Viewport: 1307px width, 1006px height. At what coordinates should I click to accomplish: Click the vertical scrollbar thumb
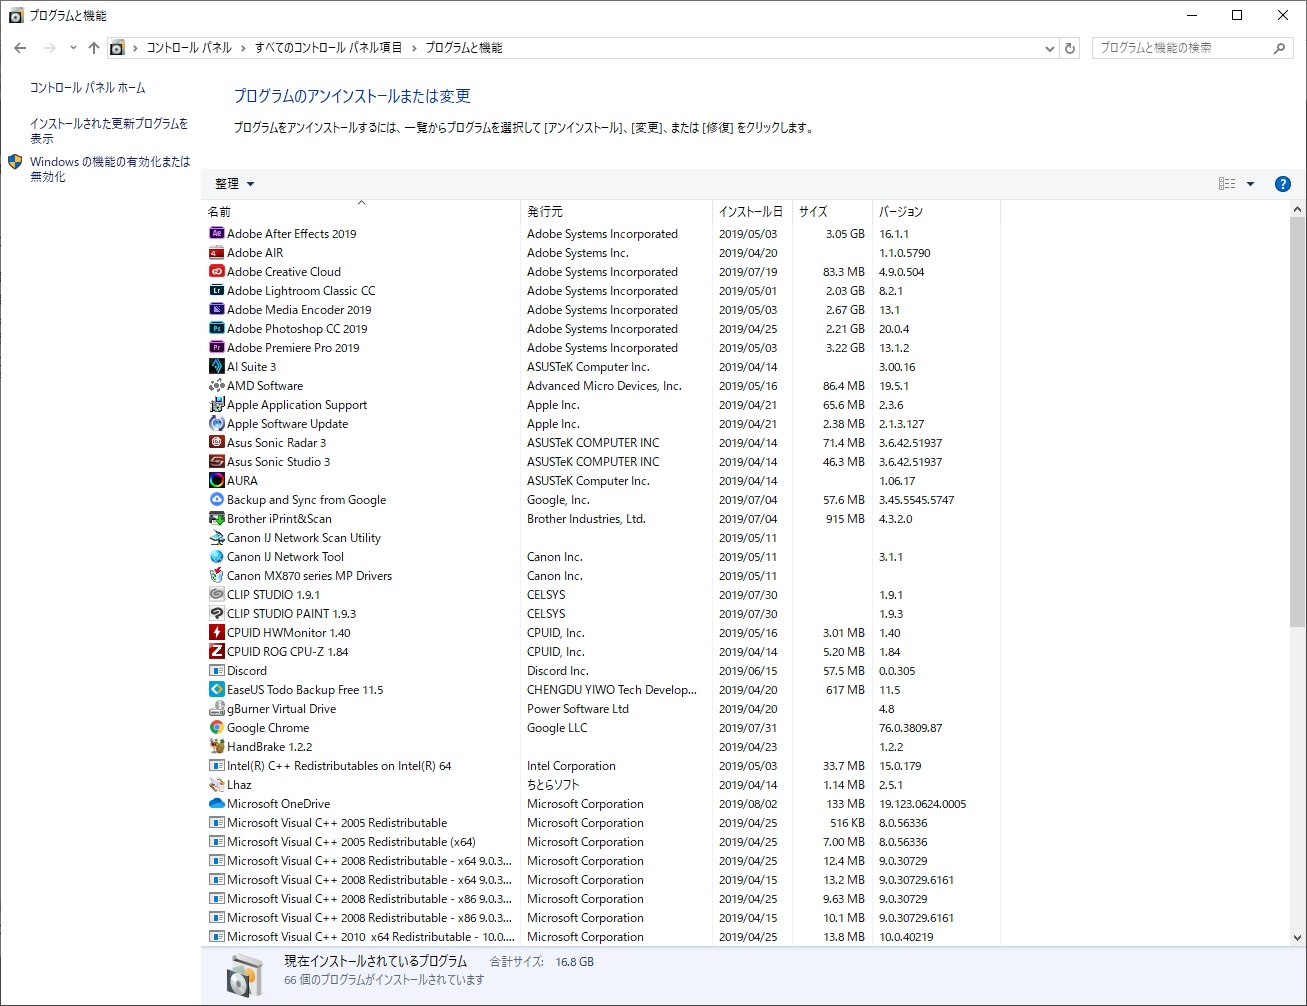1298,422
